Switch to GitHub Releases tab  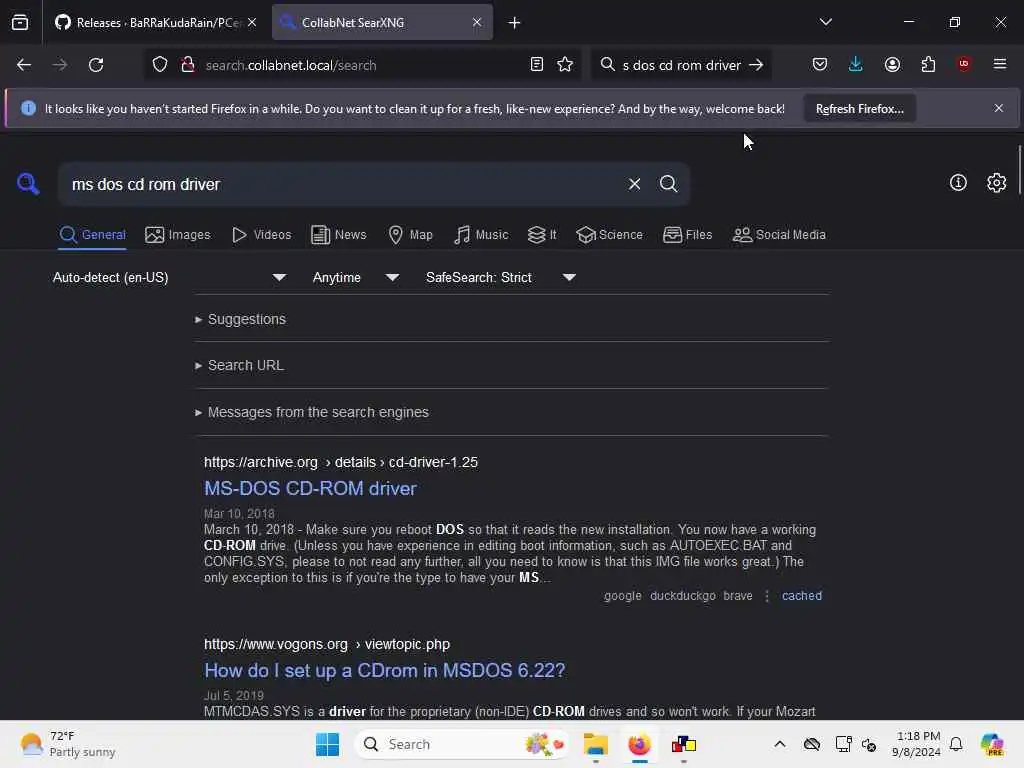point(149,23)
